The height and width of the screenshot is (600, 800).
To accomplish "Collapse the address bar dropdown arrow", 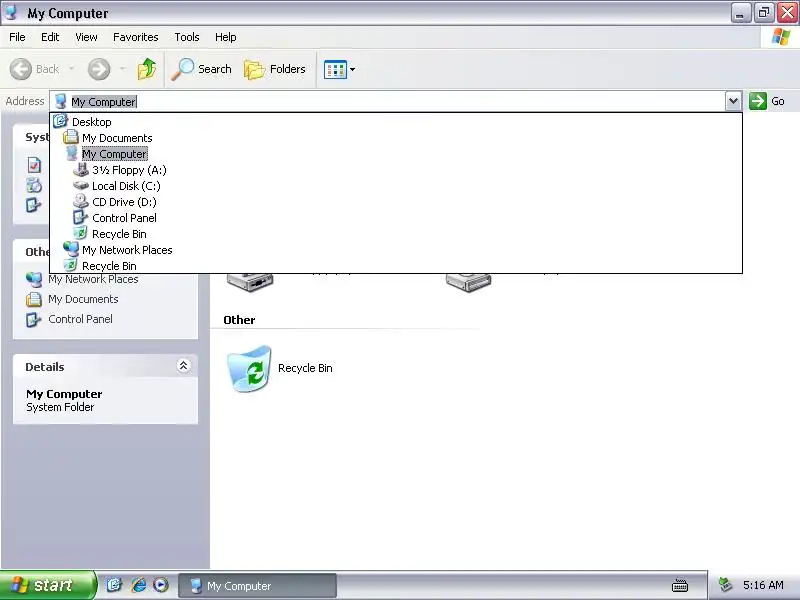I will 733,101.
